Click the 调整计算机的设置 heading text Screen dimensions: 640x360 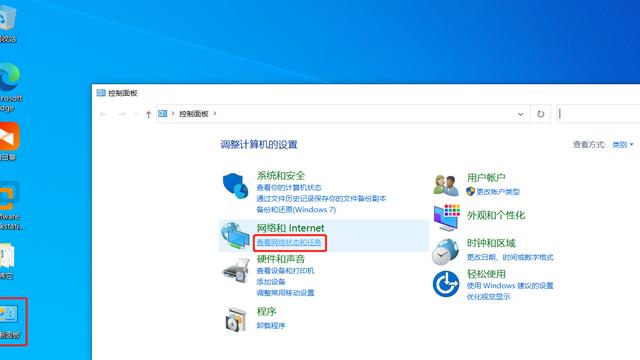pos(259,144)
